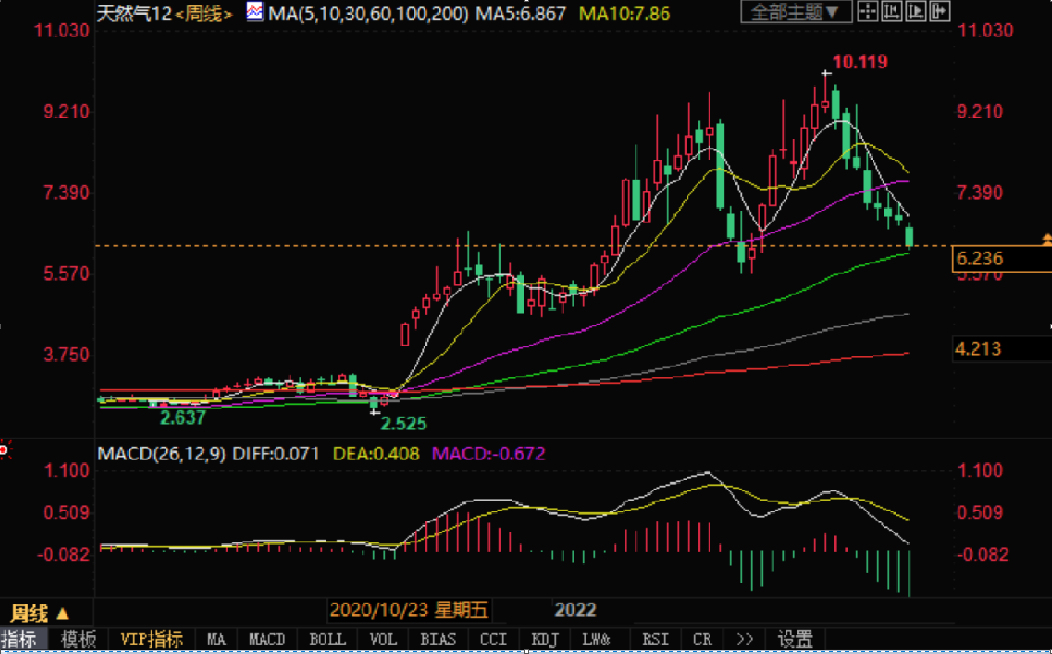Click the 2020/10/23 date marker on timeline

point(407,610)
